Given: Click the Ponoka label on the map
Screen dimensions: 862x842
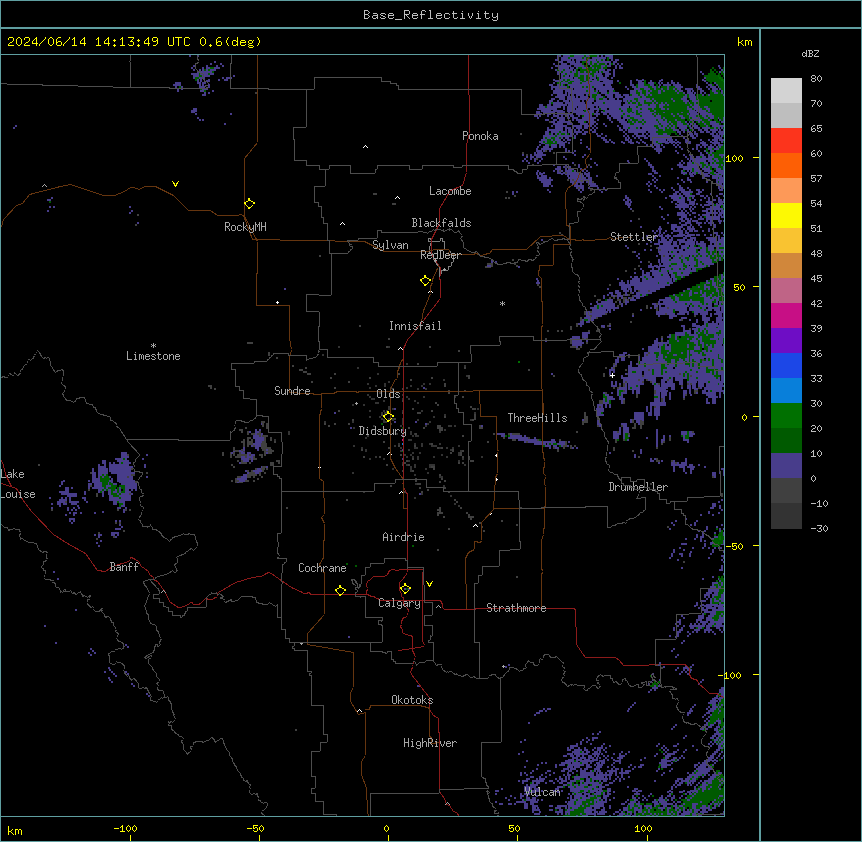Looking at the screenshot, I should [x=480, y=136].
